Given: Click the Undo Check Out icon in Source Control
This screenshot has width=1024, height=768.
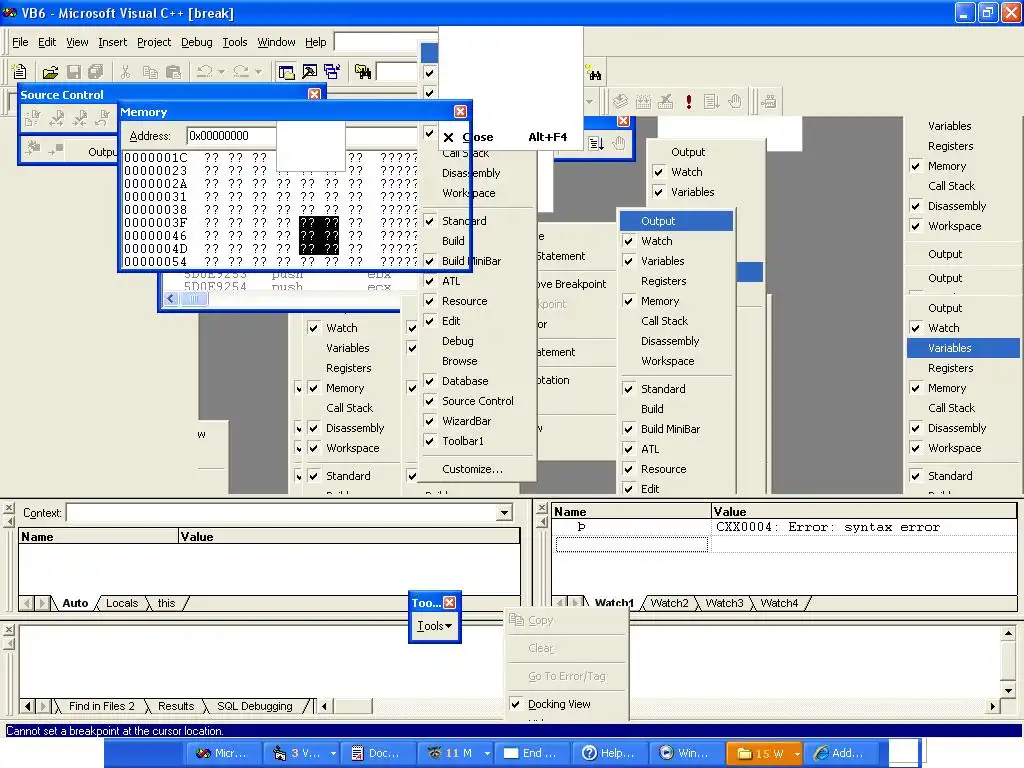Looking at the screenshot, I should point(103,118).
